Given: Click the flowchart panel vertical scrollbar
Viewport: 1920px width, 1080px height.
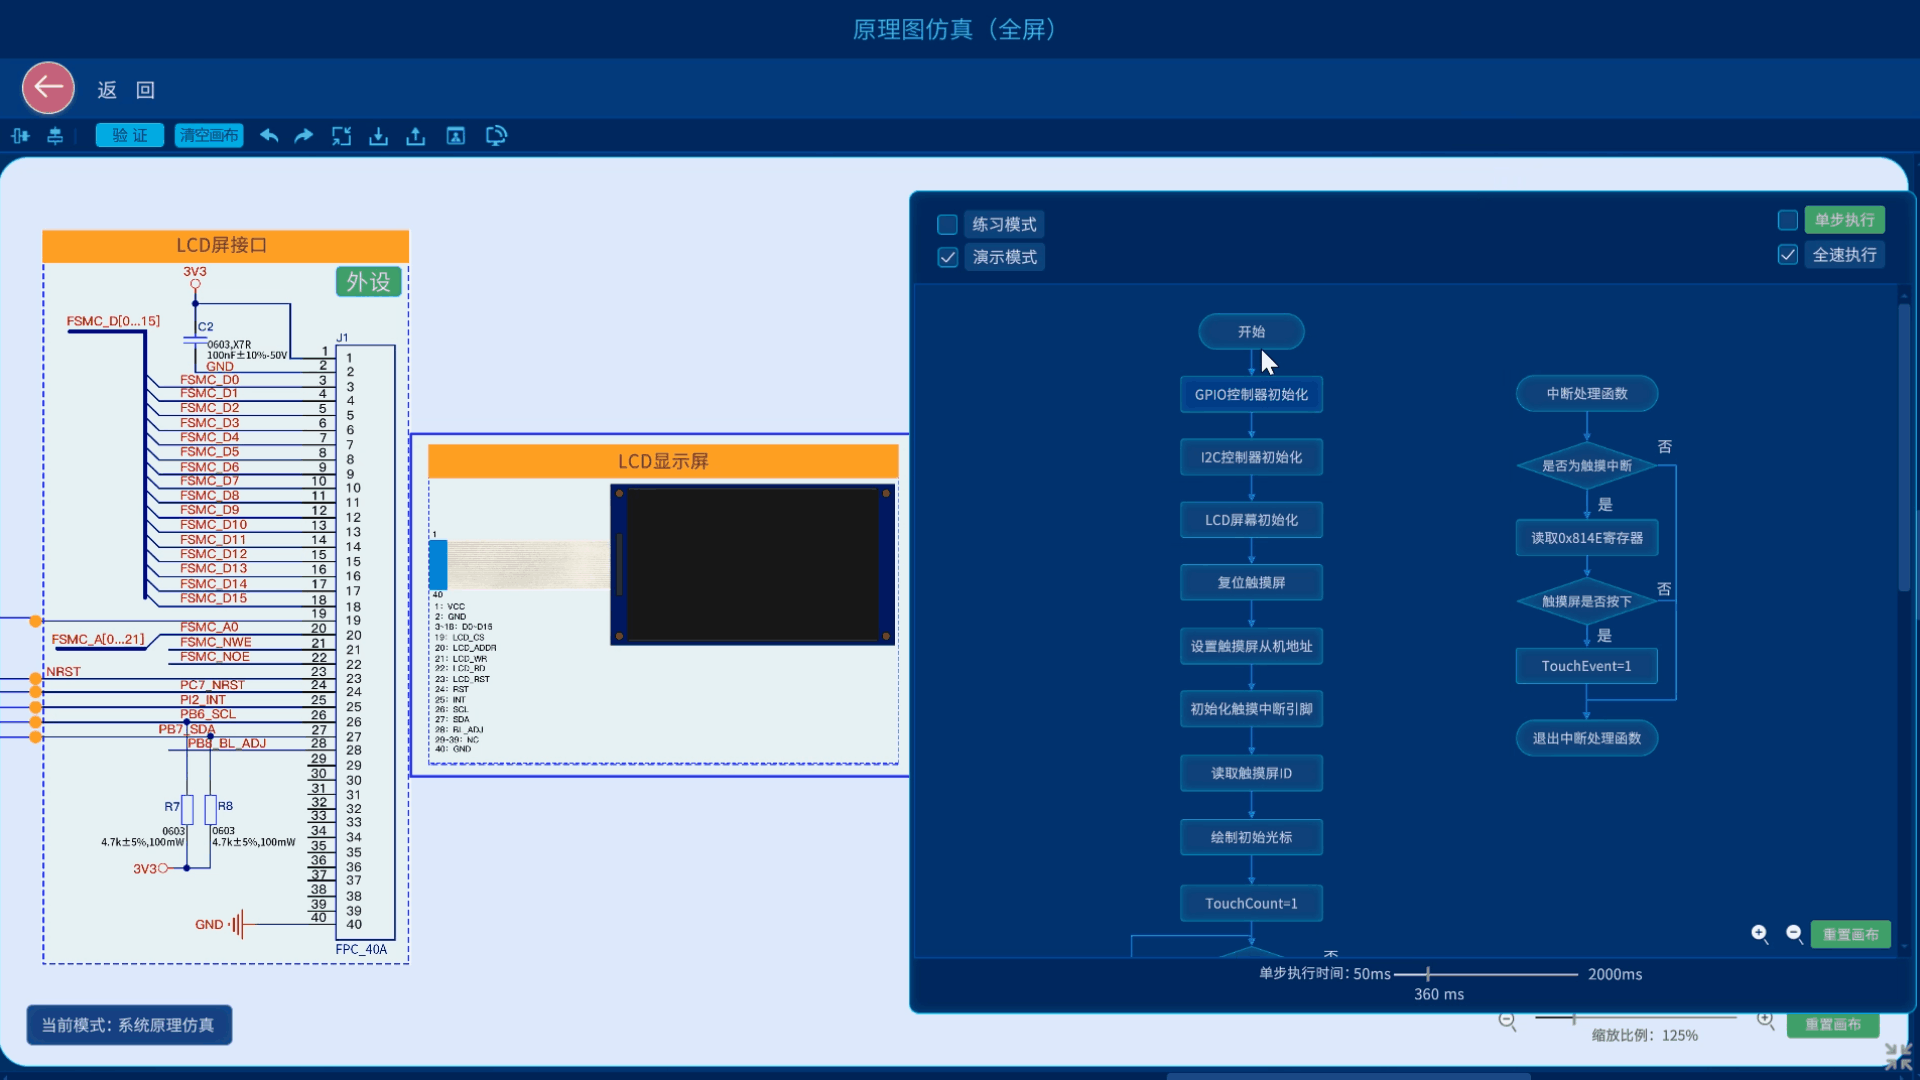Looking at the screenshot, I should tap(1904, 445).
